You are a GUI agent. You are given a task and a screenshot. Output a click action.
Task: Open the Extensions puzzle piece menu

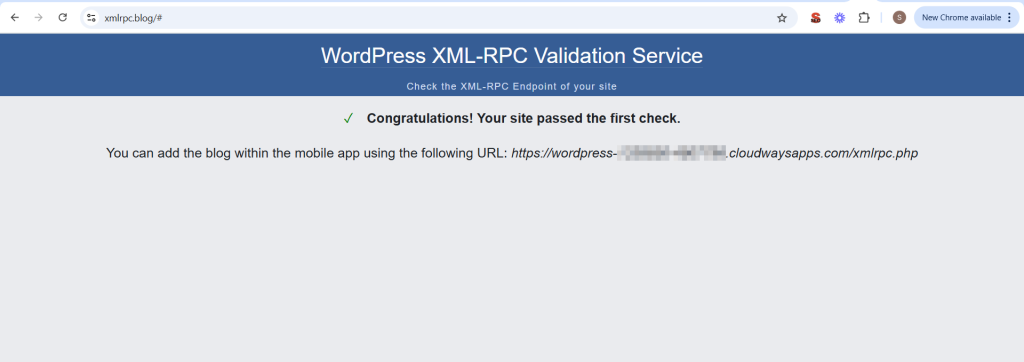click(864, 18)
